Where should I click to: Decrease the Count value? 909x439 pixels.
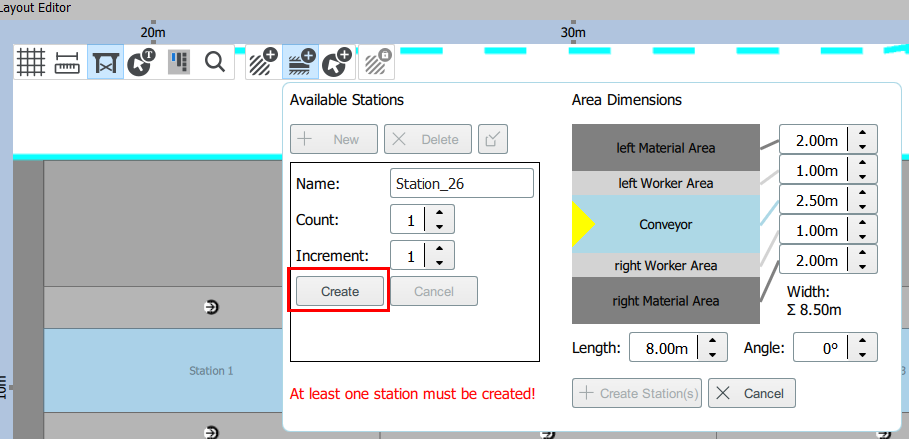click(439, 227)
